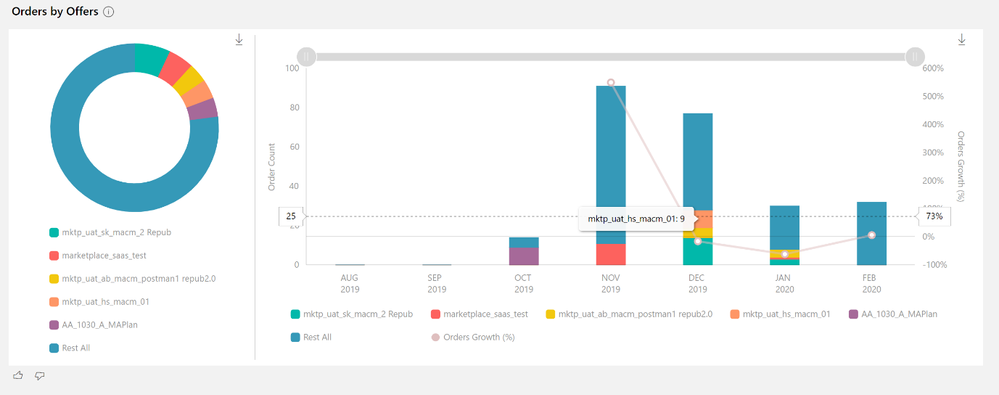The width and height of the screenshot is (999, 395).
Task: Click the SEP 2019 axis label
Action: pos(437,284)
